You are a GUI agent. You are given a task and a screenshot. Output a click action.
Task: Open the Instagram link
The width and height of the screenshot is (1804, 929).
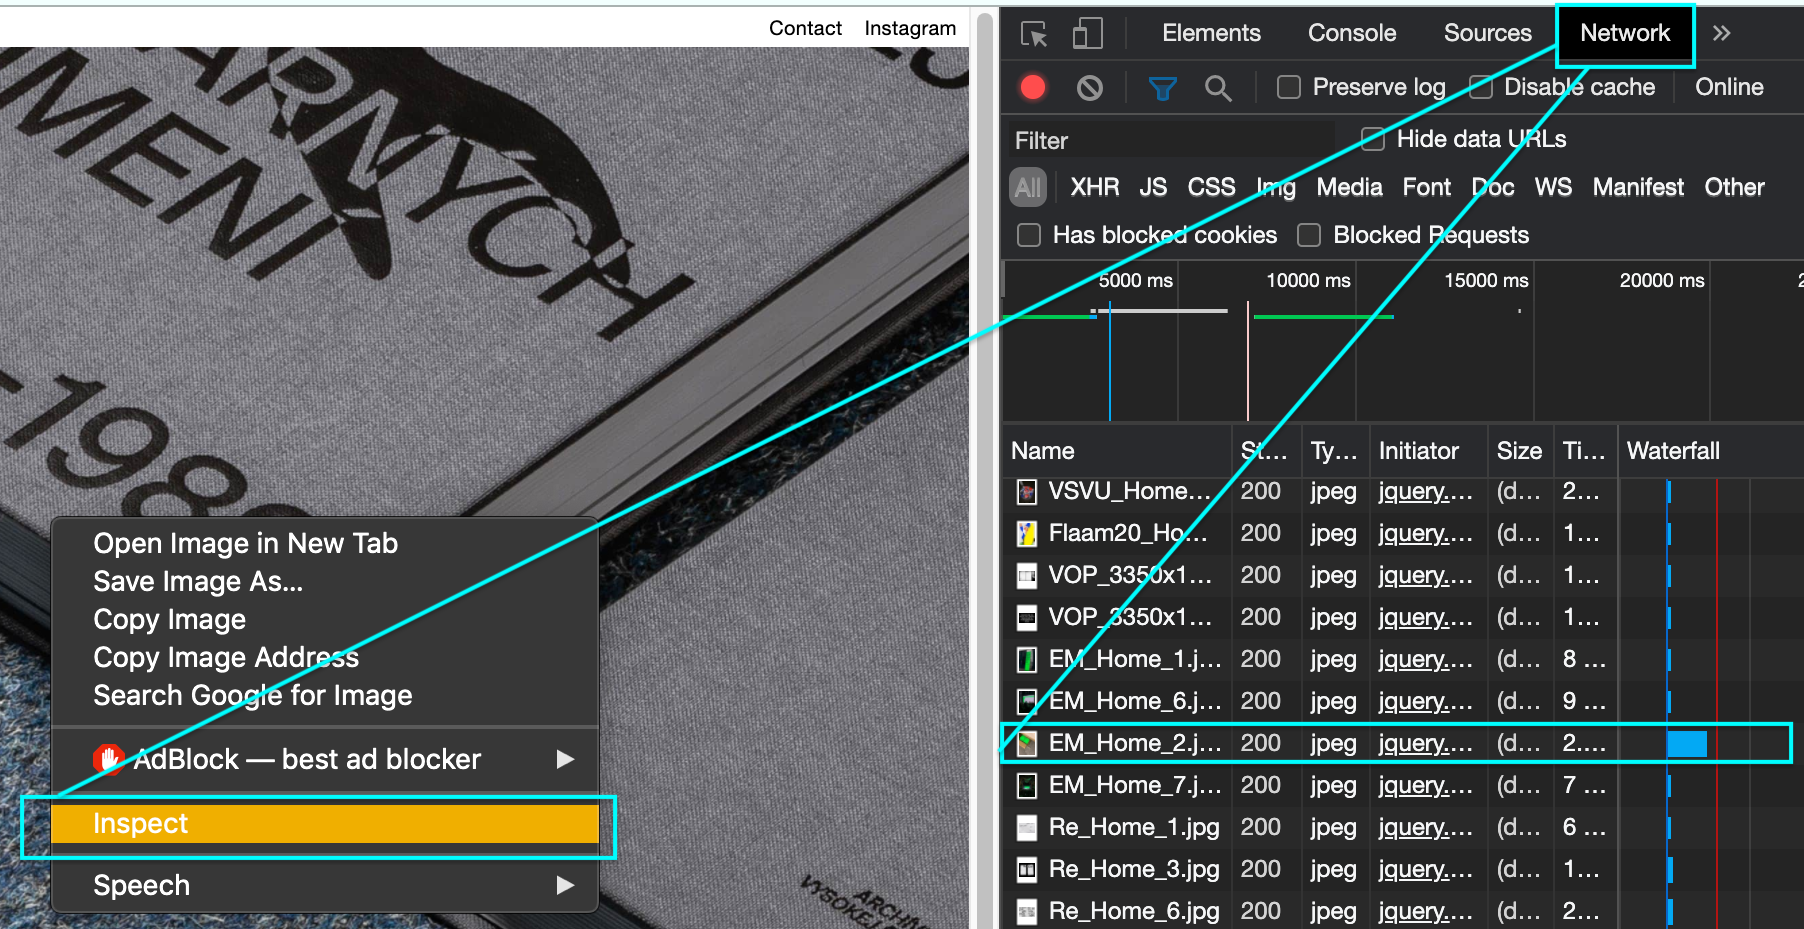pyautogui.click(x=909, y=28)
